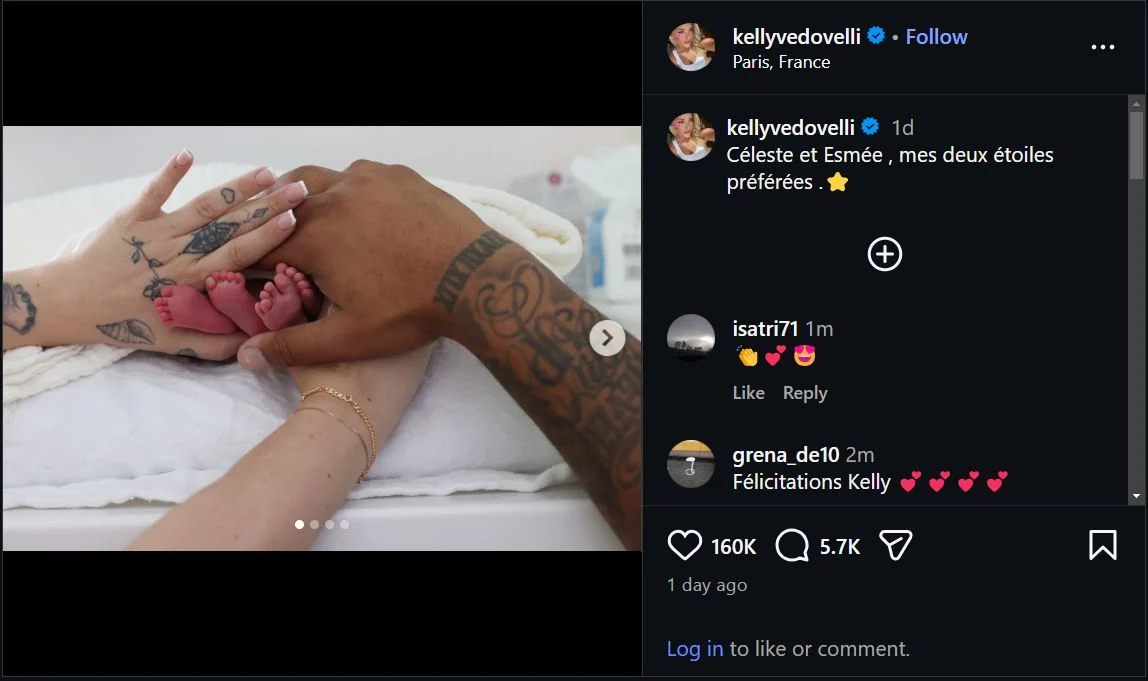Follow kellyvedovelli

pyautogui.click(x=936, y=37)
